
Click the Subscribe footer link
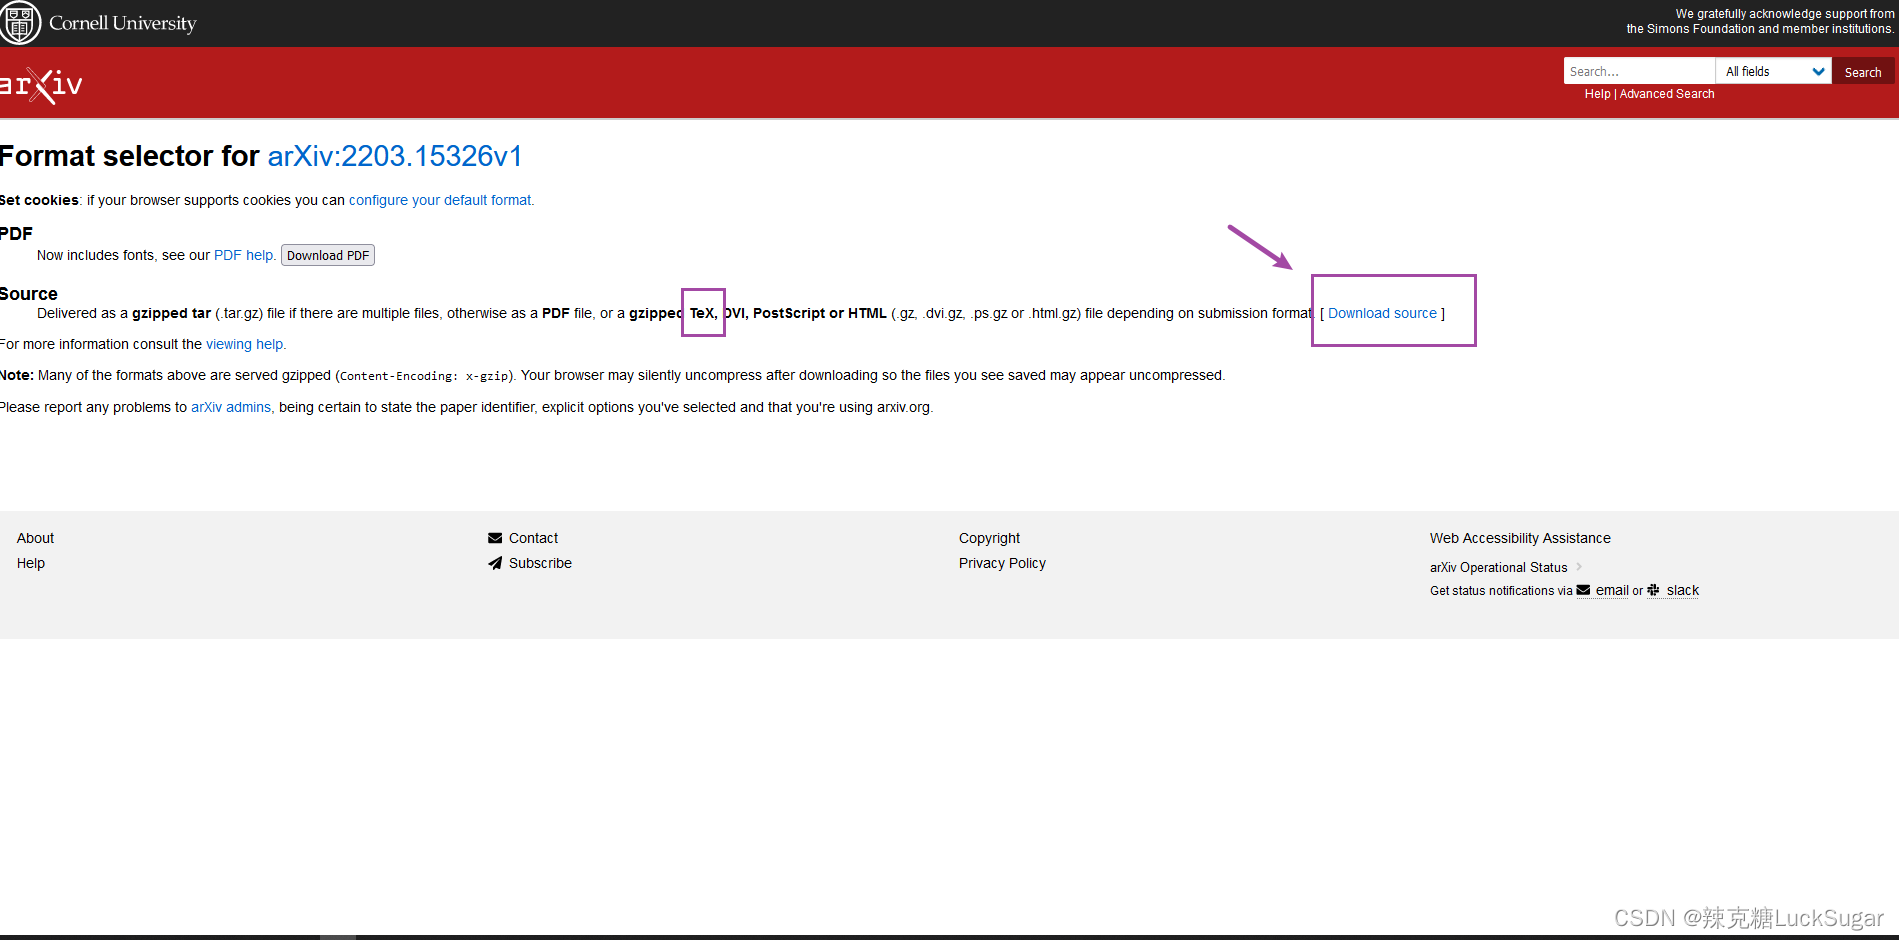pyautogui.click(x=540, y=563)
